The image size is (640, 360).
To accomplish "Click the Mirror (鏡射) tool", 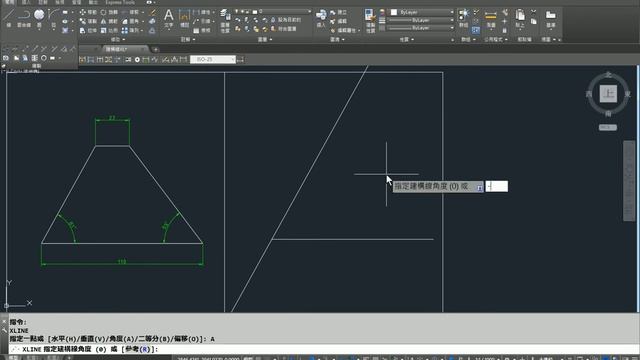I will 109,21.
